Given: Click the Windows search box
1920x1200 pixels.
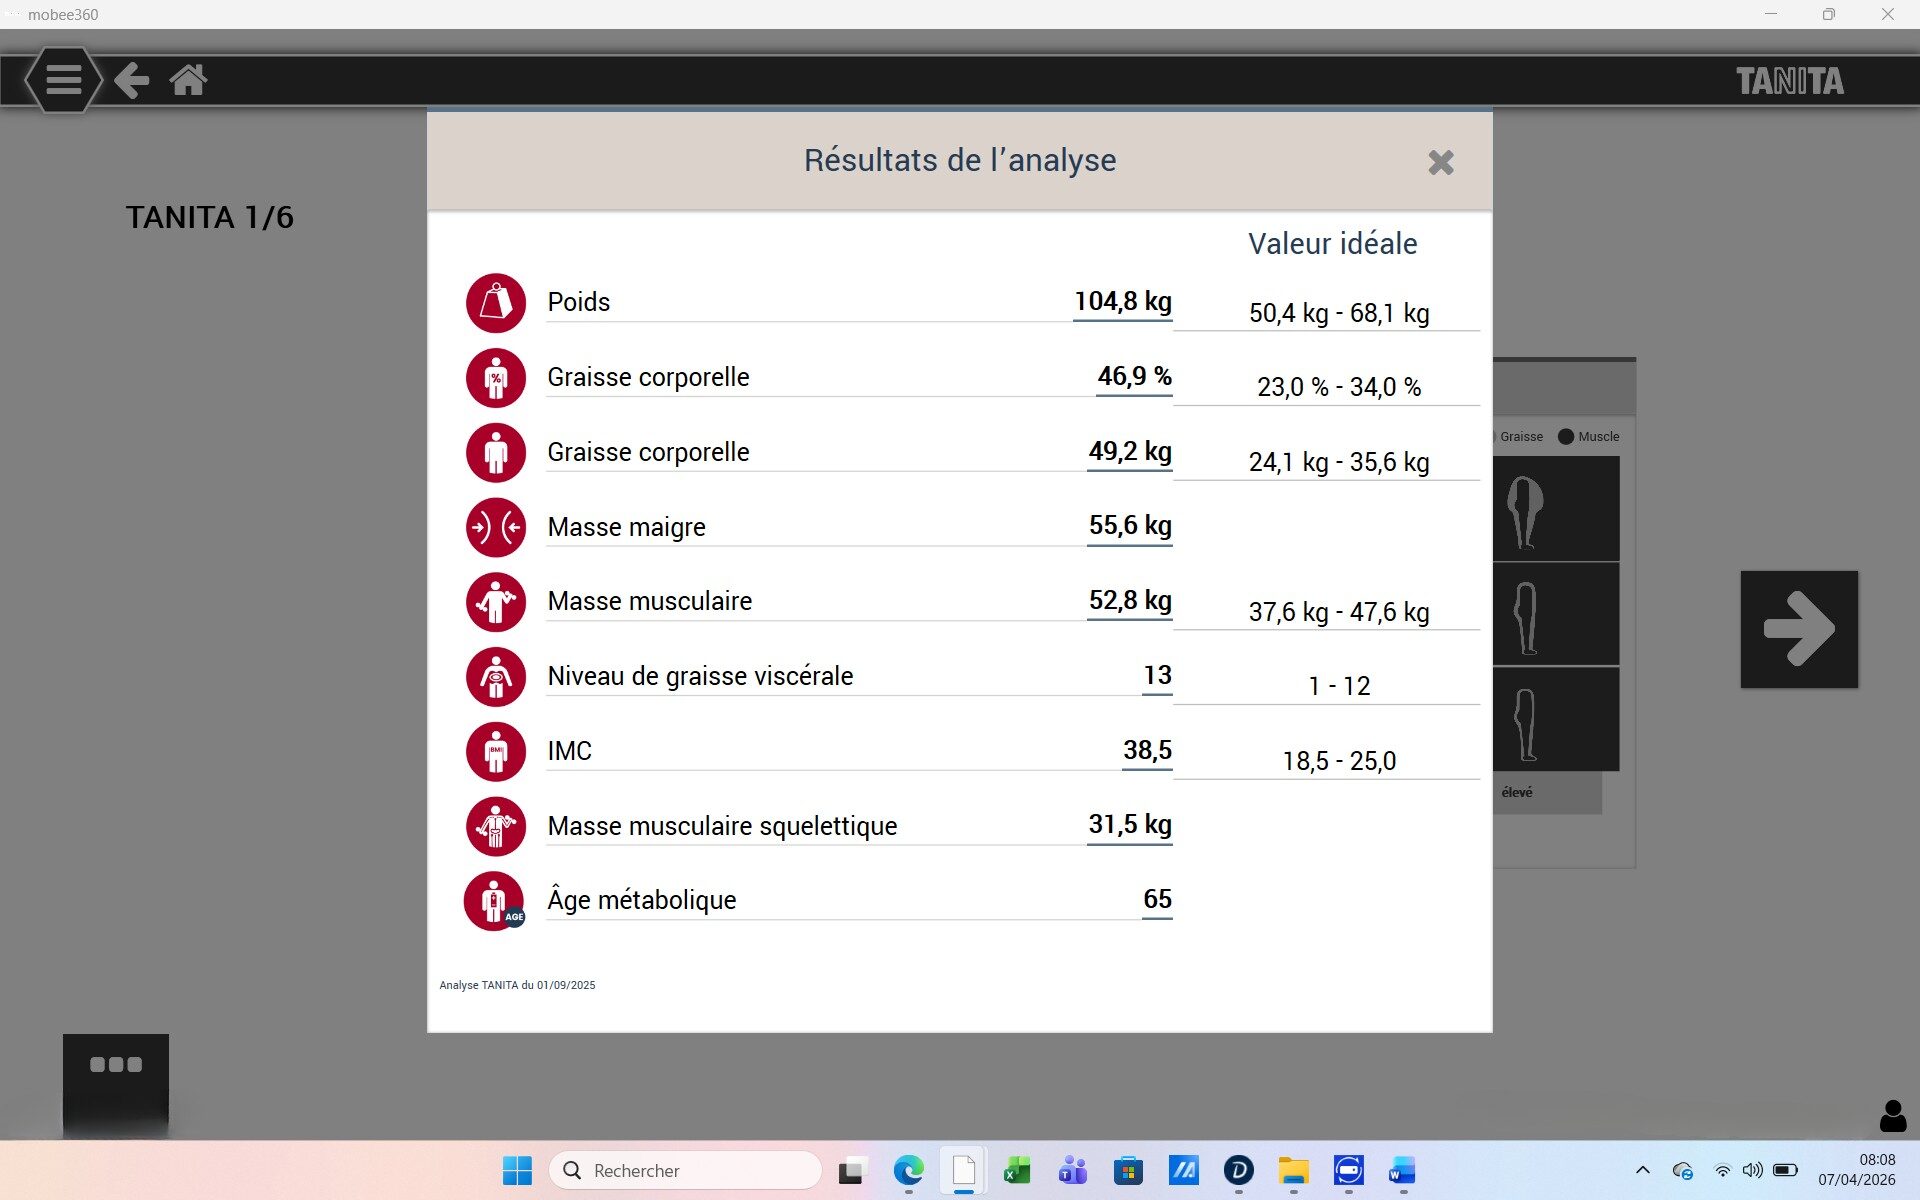Looking at the screenshot, I should pyautogui.click(x=686, y=1170).
